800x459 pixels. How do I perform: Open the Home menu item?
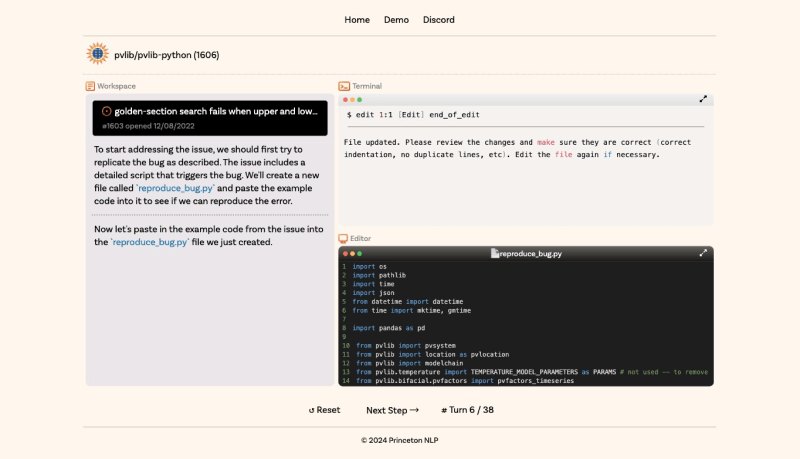(x=357, y=19)
